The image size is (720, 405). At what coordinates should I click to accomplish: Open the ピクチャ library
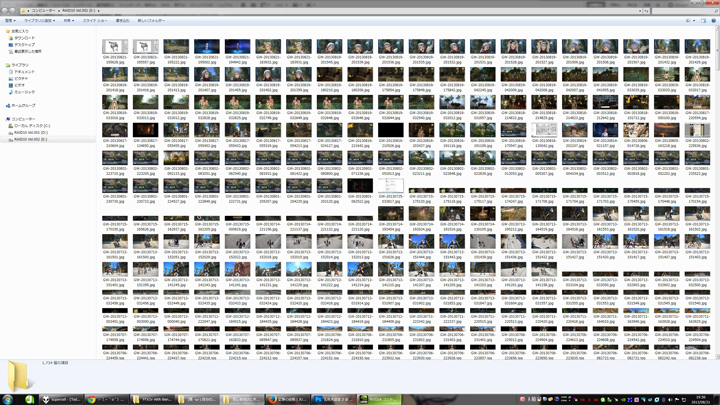(x=21, y=79)
